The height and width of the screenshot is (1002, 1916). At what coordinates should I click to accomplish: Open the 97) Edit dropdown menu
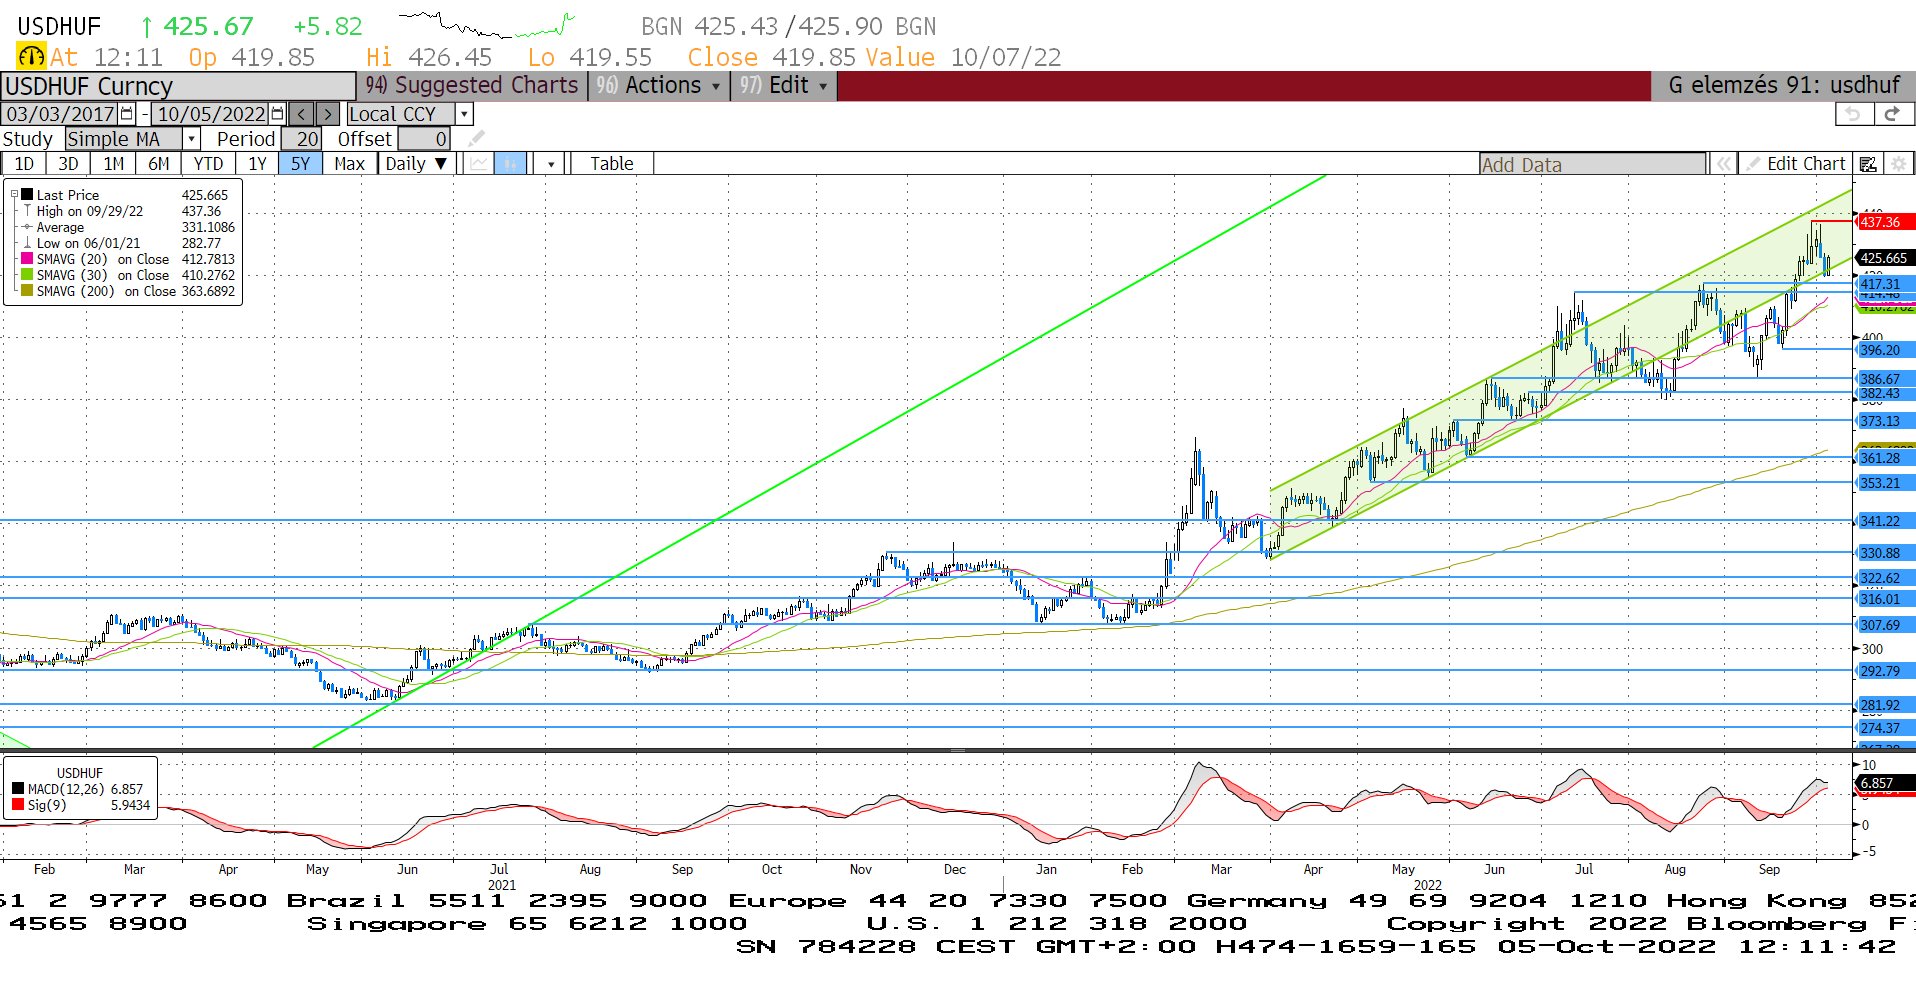pyautogui.click(x=782, y=86)
